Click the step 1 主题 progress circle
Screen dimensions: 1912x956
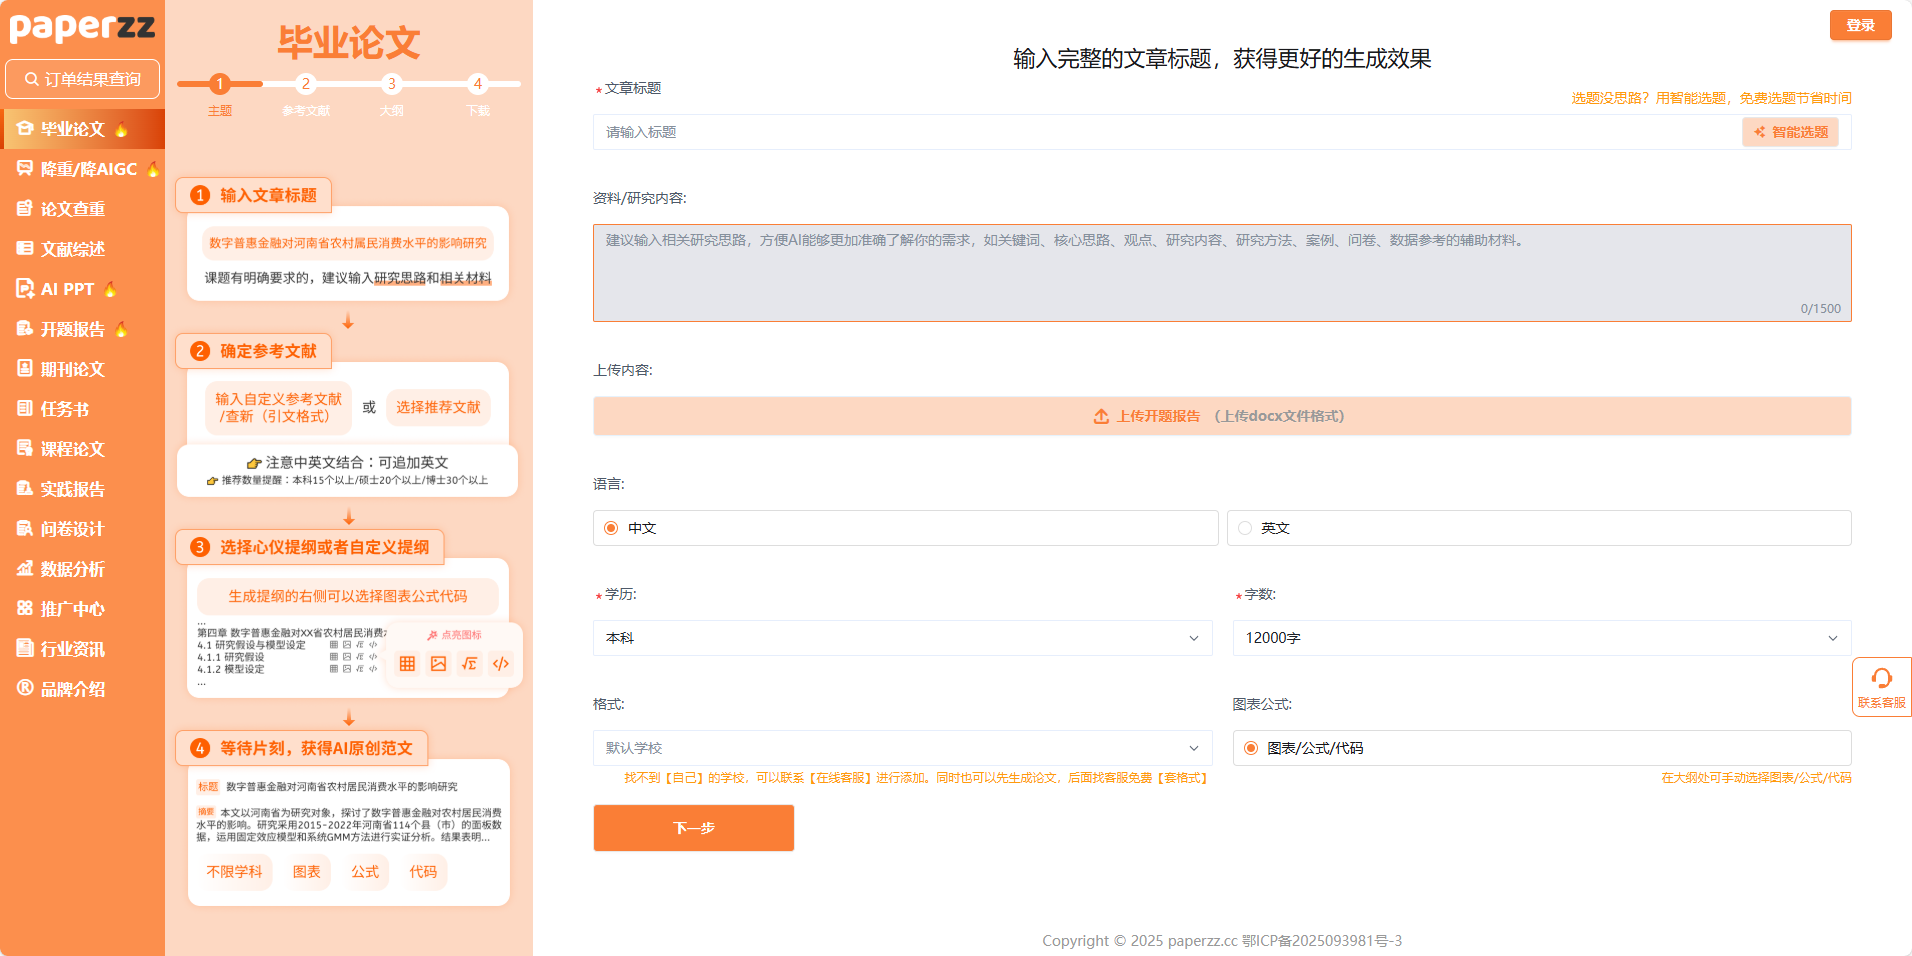tap(220, 84)
